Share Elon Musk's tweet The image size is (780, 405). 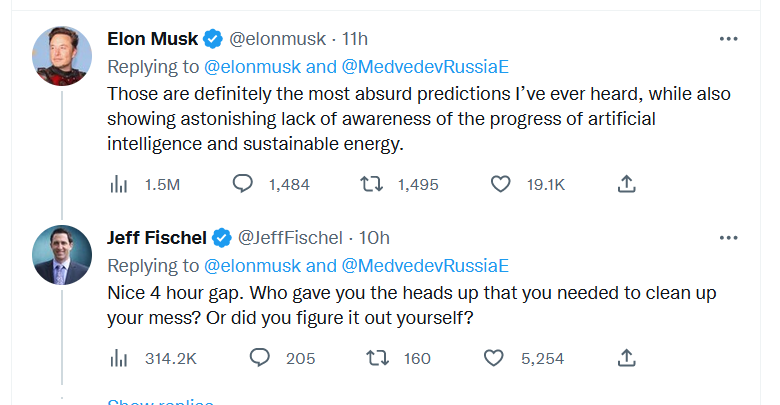[x=627, y=184]
